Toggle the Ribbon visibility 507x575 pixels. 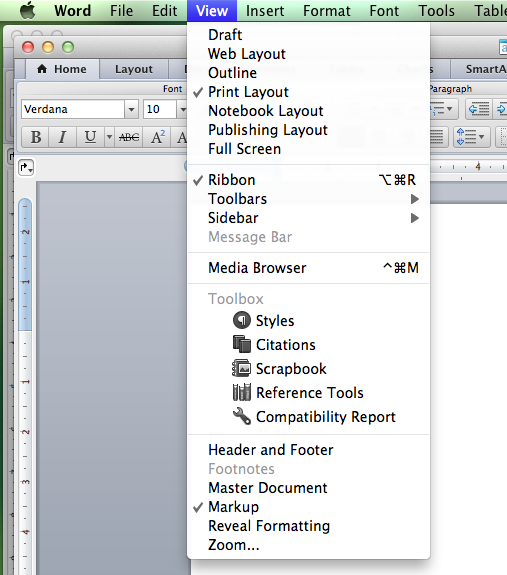(x=308, y=180)
